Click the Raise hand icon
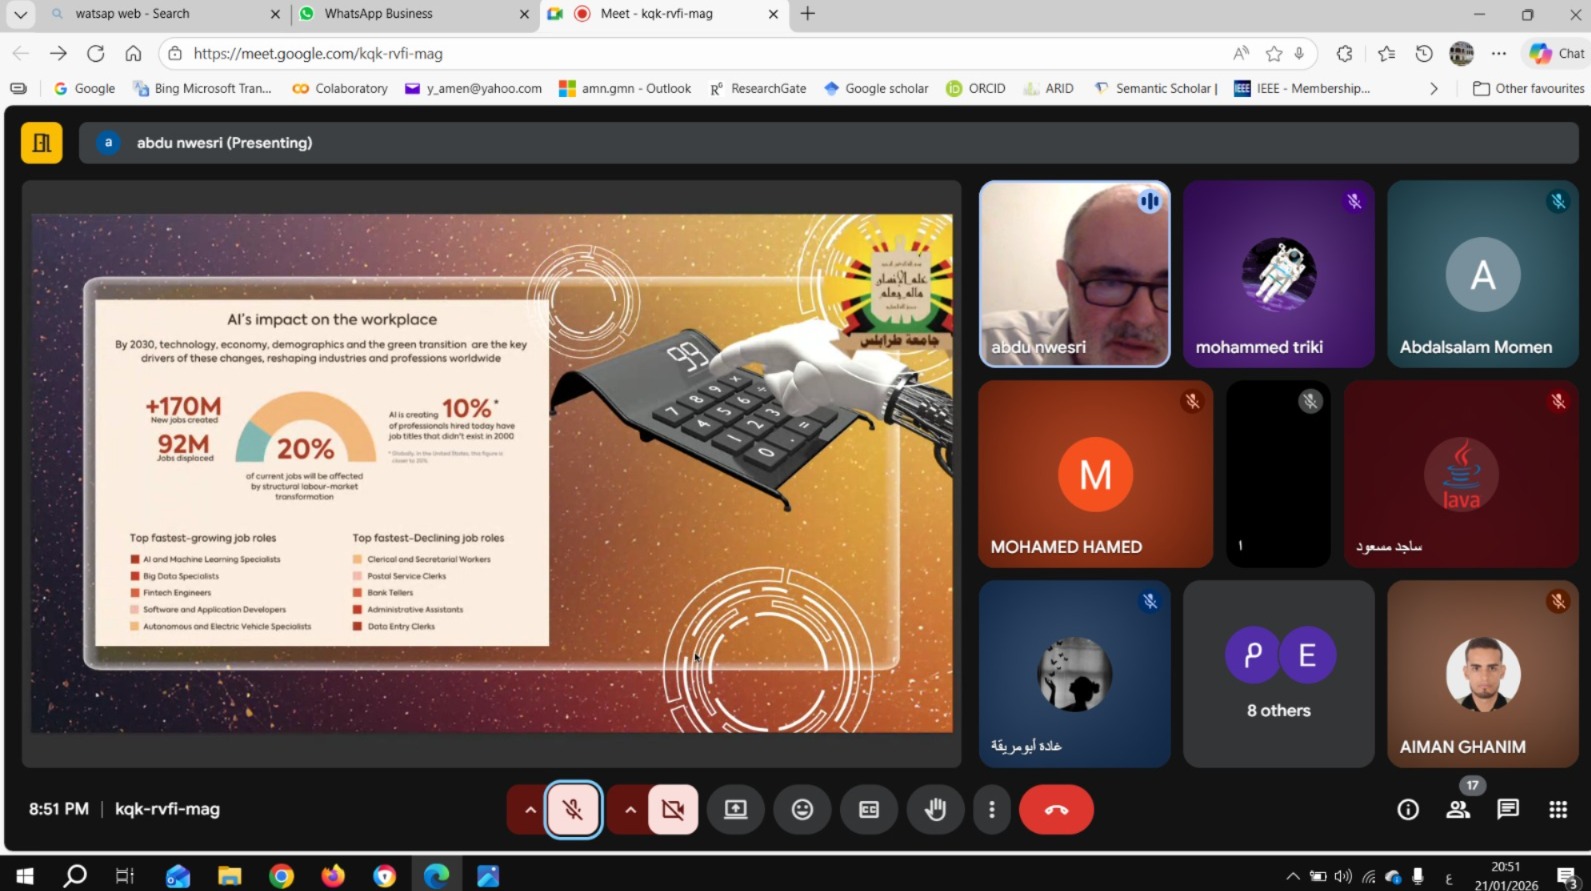1591x891 pixels. click(x=935, y=810)
